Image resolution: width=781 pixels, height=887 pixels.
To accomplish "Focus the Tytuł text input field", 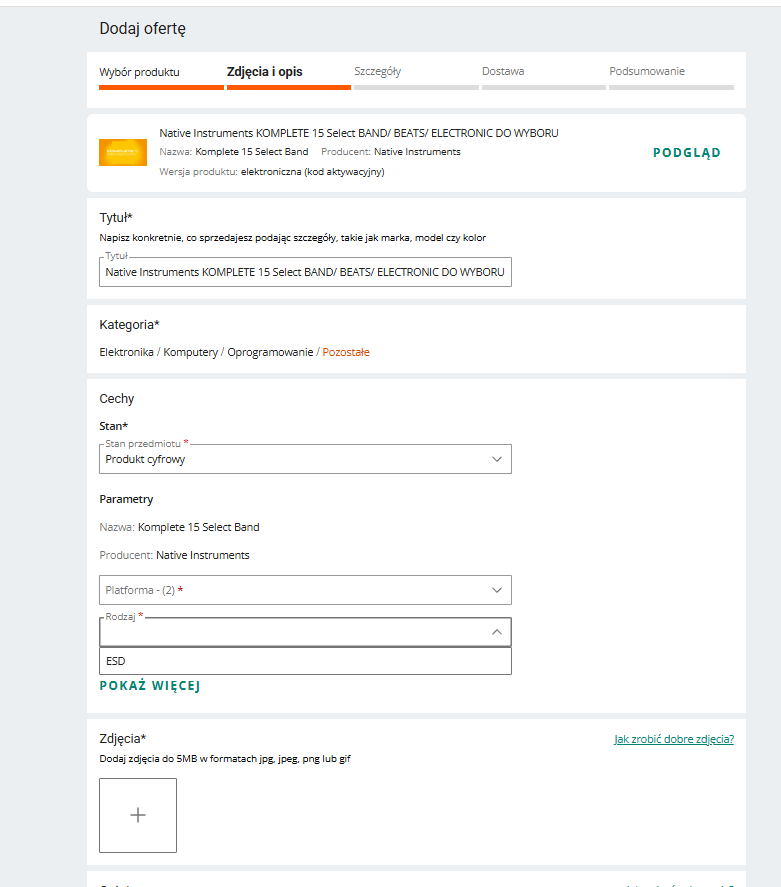I will (305, 272).
